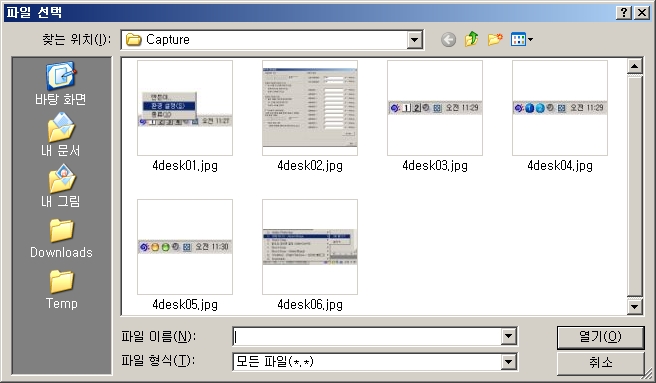Image resolution: width=656 pixels, height=383 pixels.
Task: Create a new folder
Action: [x=495, y=39]
